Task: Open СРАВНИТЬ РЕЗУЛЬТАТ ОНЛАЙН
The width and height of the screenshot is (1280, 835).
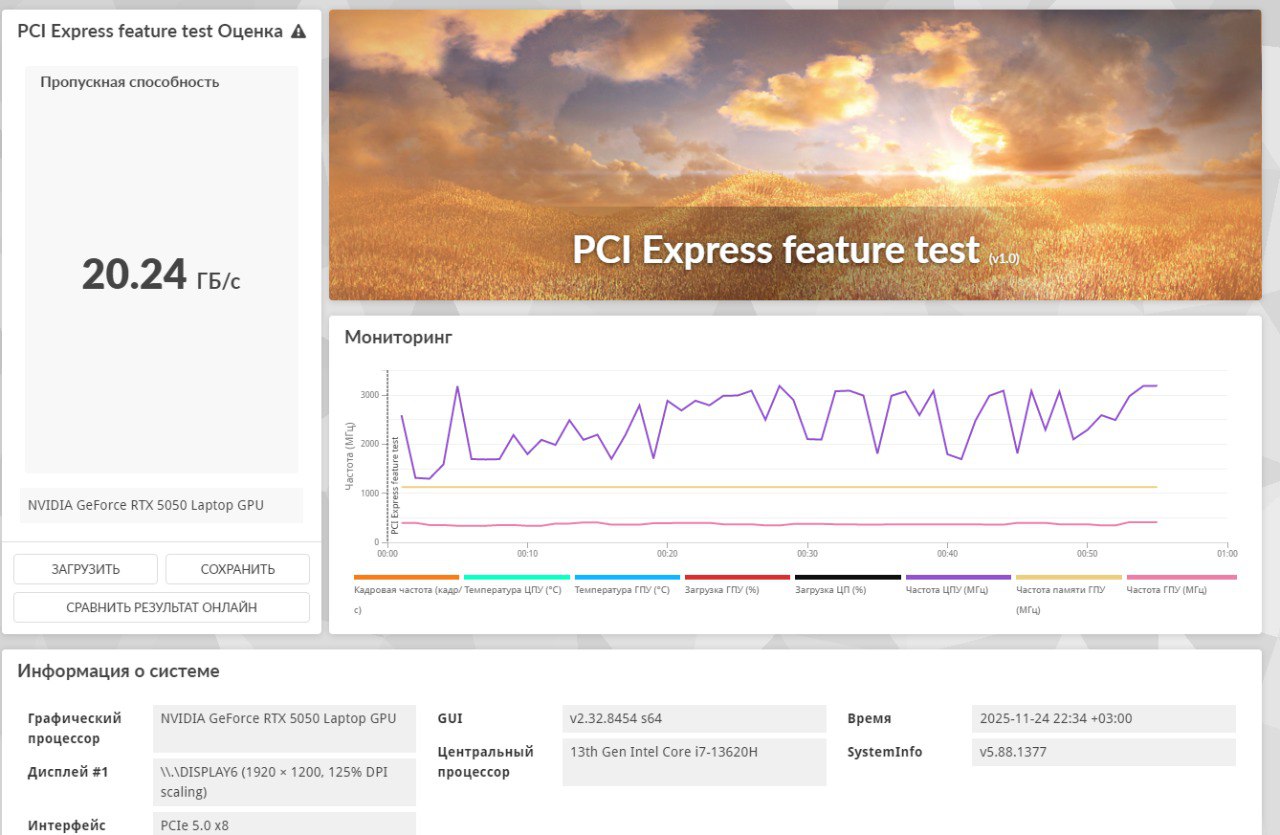Action: tap(161, 607)
